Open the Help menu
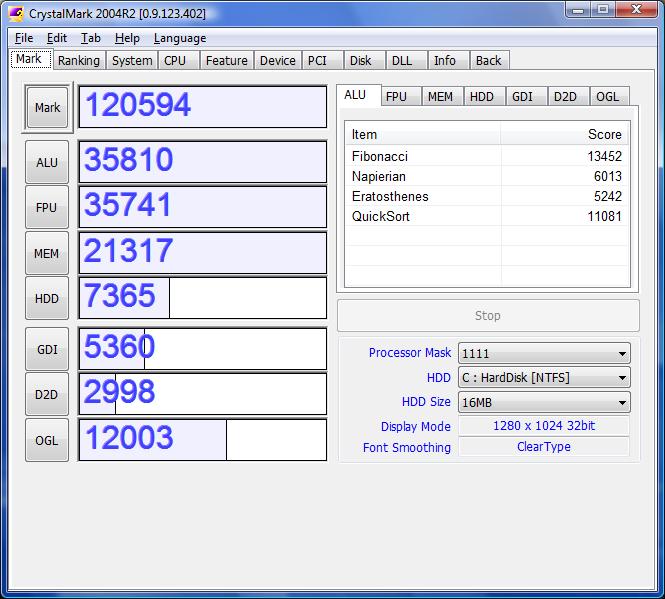This screenshot has width=665, height=599. click(x=127, y=38)
